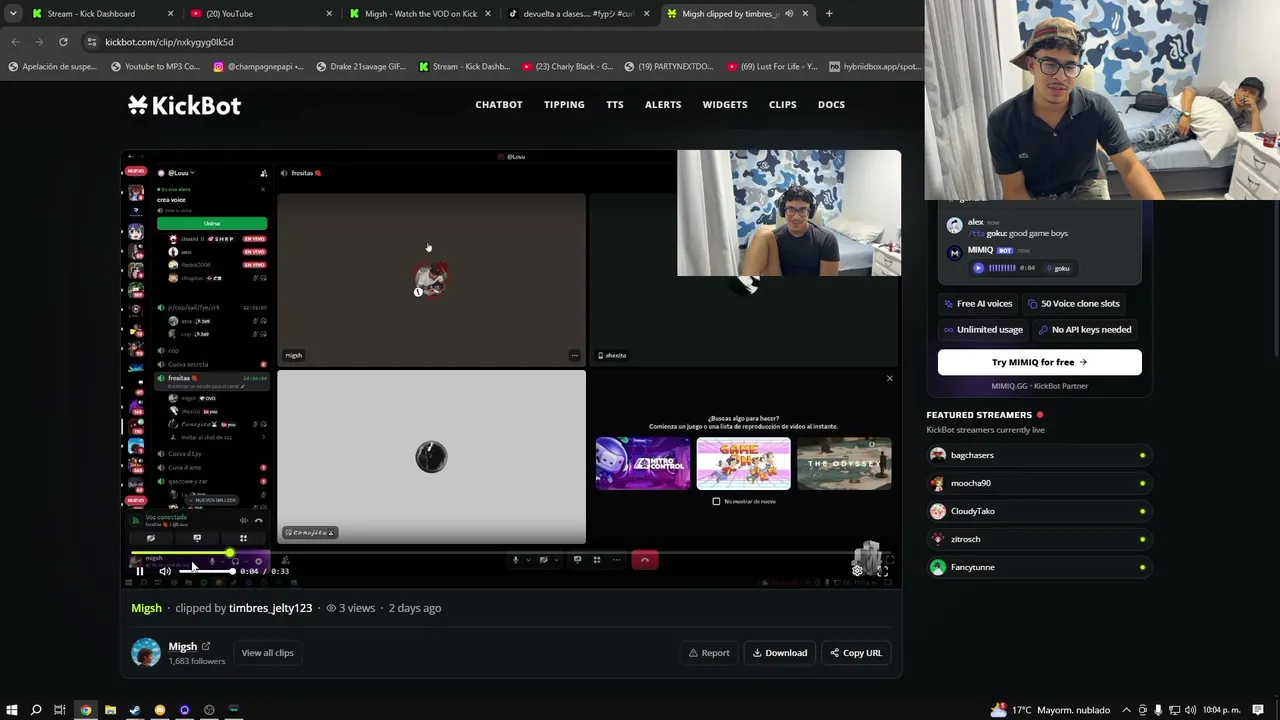Play the MIMIQ bot audio message

point(978,268)
